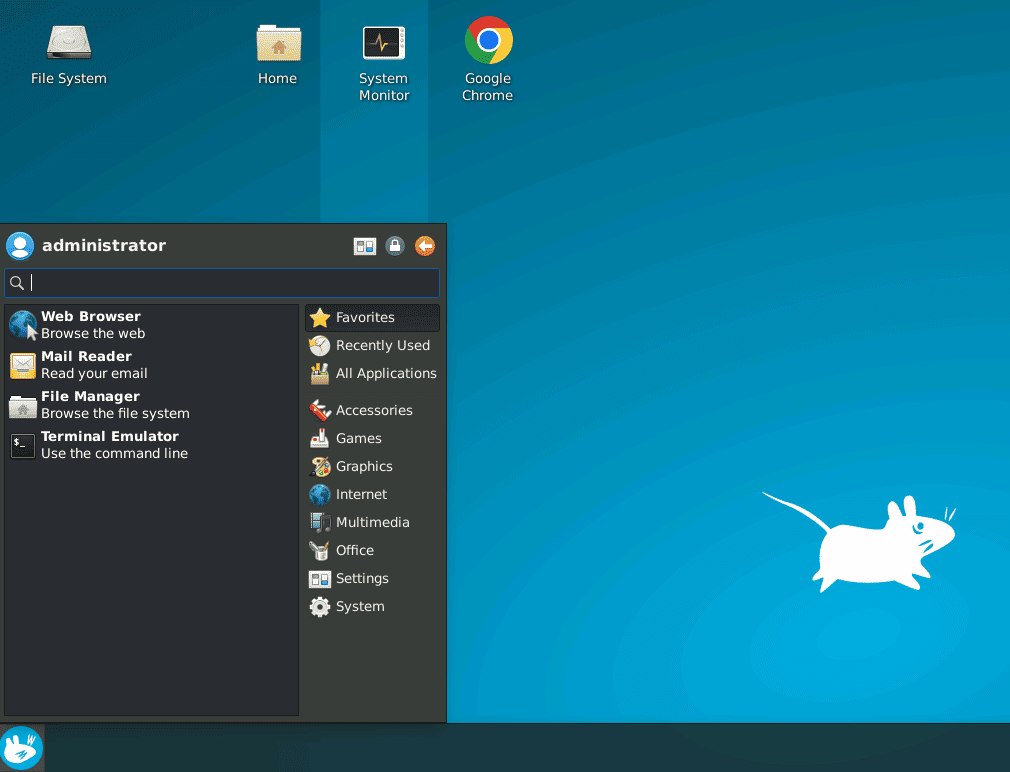The image size is (1010, 772).
Task: Click the search magnifier icon
Action: pos(17,283)
